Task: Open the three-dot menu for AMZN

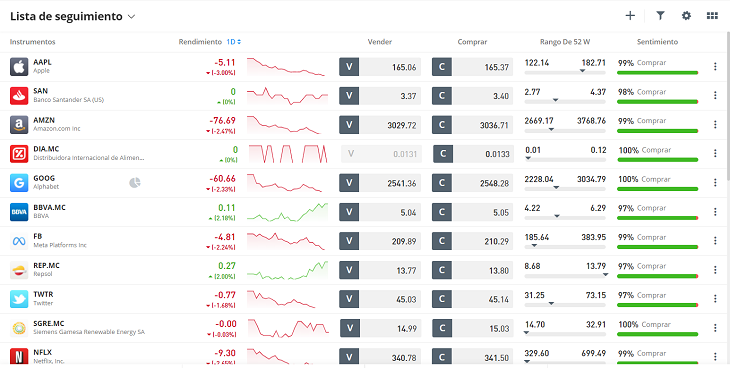Action: pos(715,125)
